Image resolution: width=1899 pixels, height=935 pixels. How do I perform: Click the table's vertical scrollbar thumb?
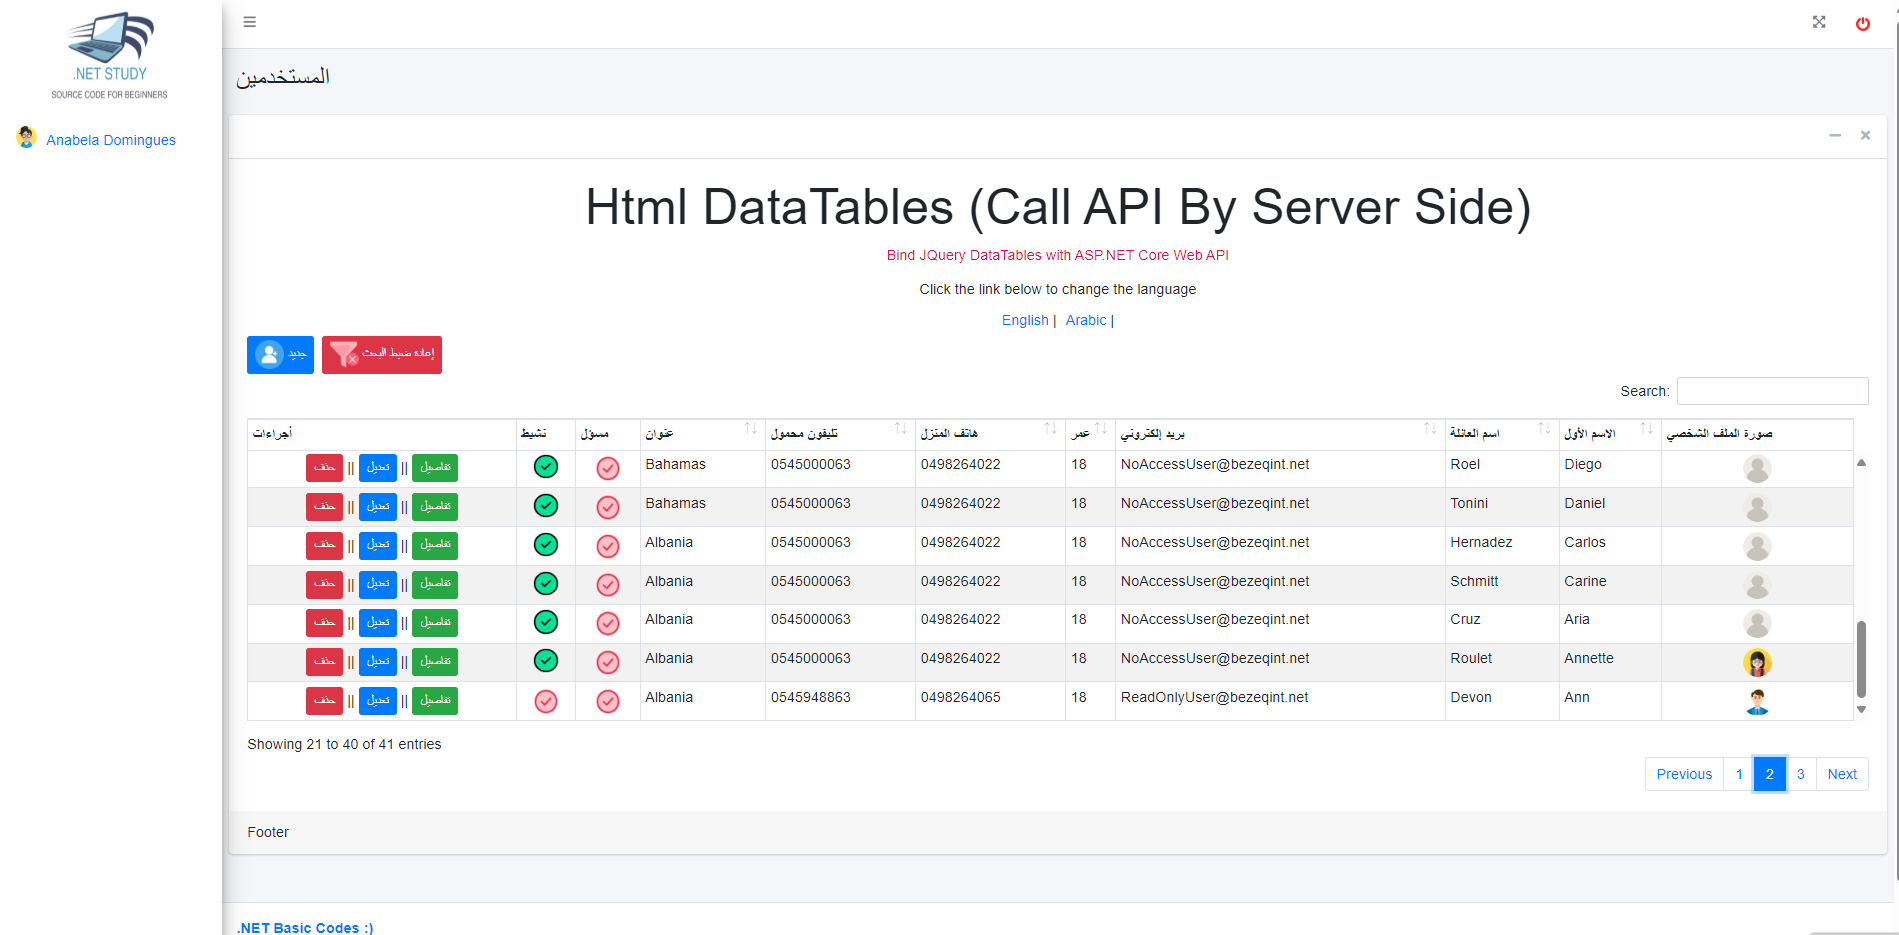[x=1861, y=658]
